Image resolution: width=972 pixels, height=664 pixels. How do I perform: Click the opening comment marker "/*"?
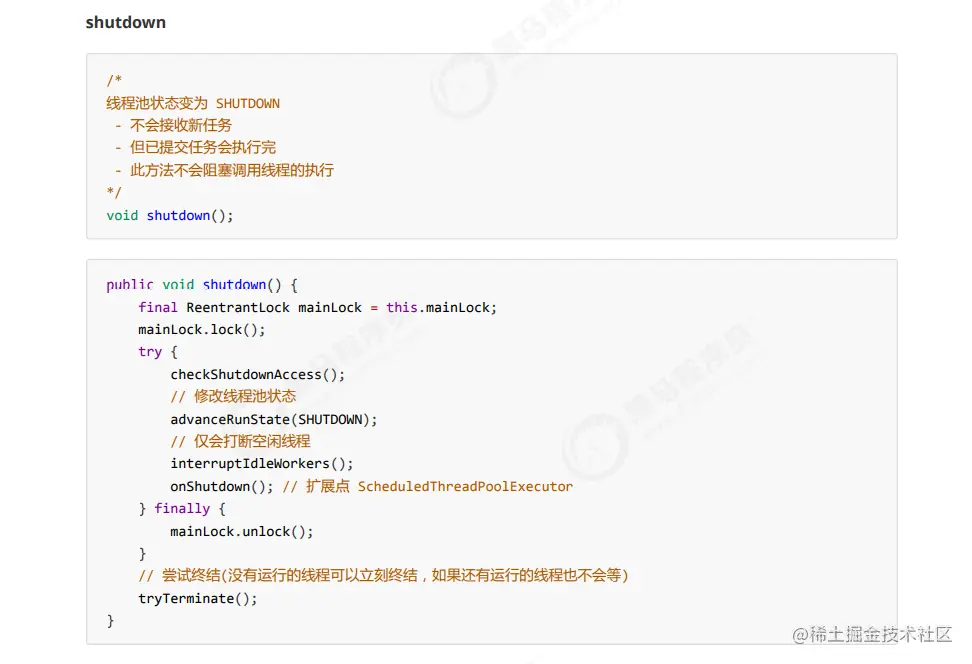coord(114,80)
